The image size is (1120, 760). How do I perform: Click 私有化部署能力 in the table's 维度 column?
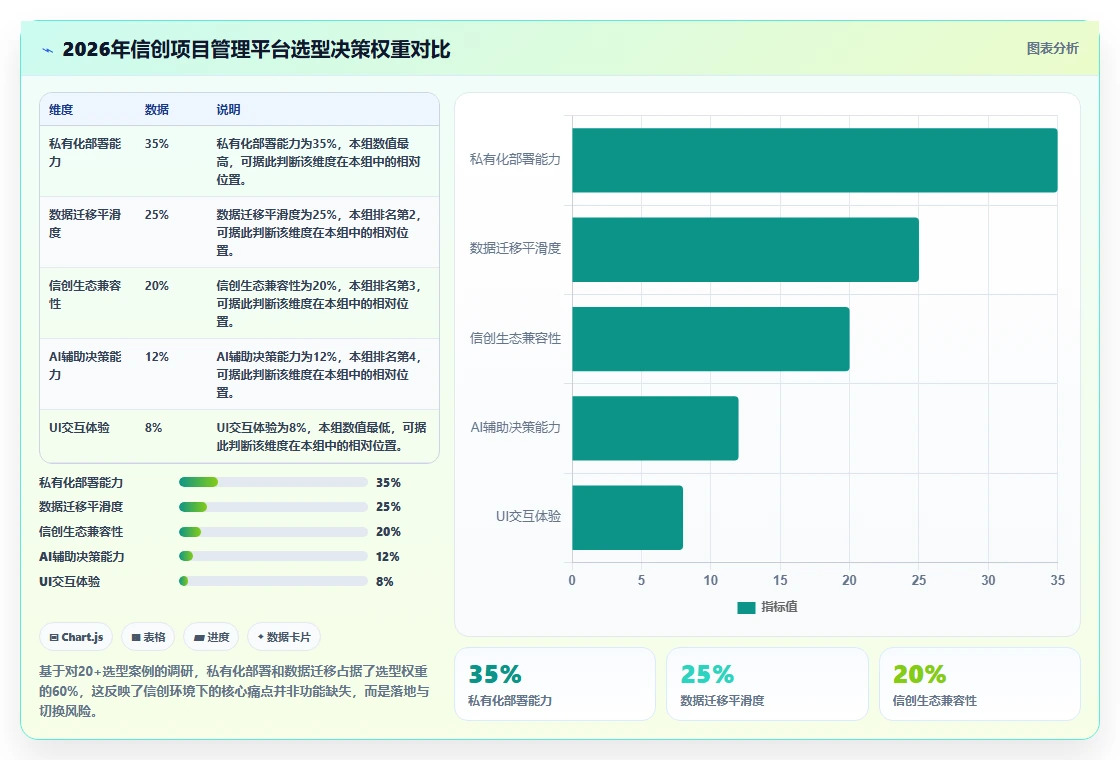point(85,152)
